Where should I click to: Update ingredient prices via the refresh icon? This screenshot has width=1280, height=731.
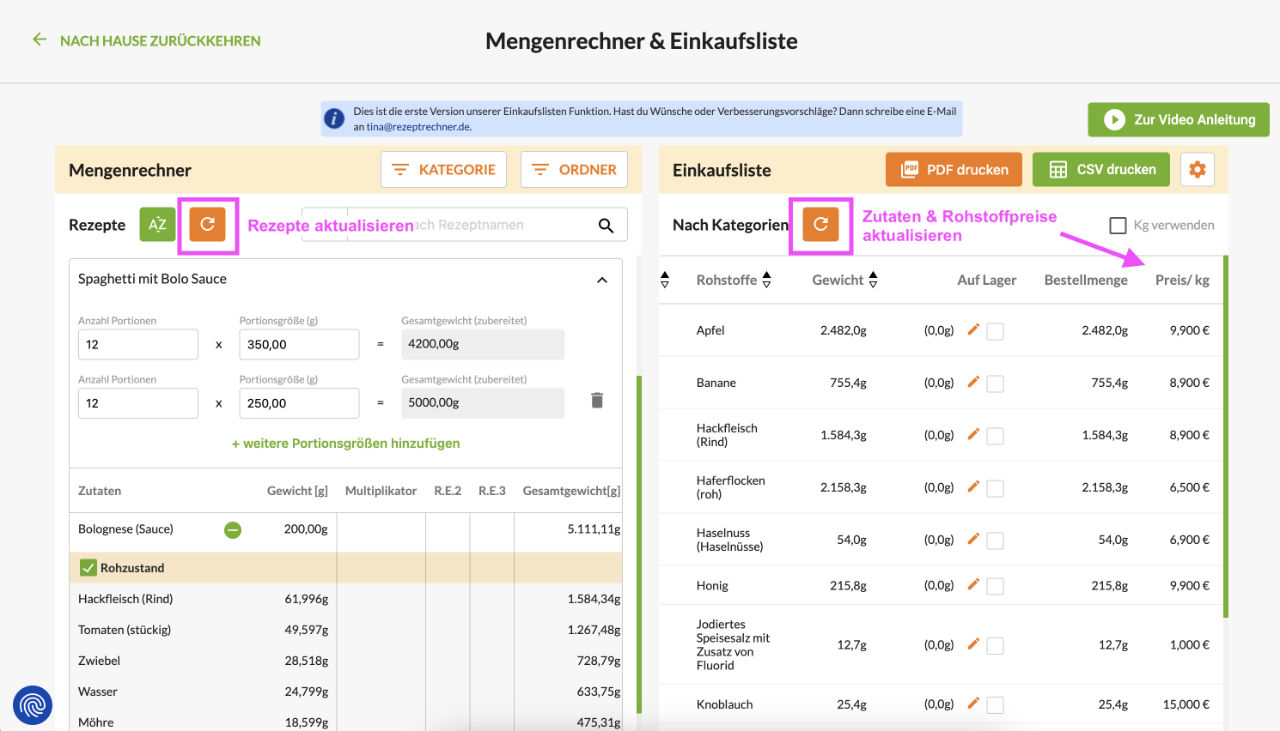point(820,225)
